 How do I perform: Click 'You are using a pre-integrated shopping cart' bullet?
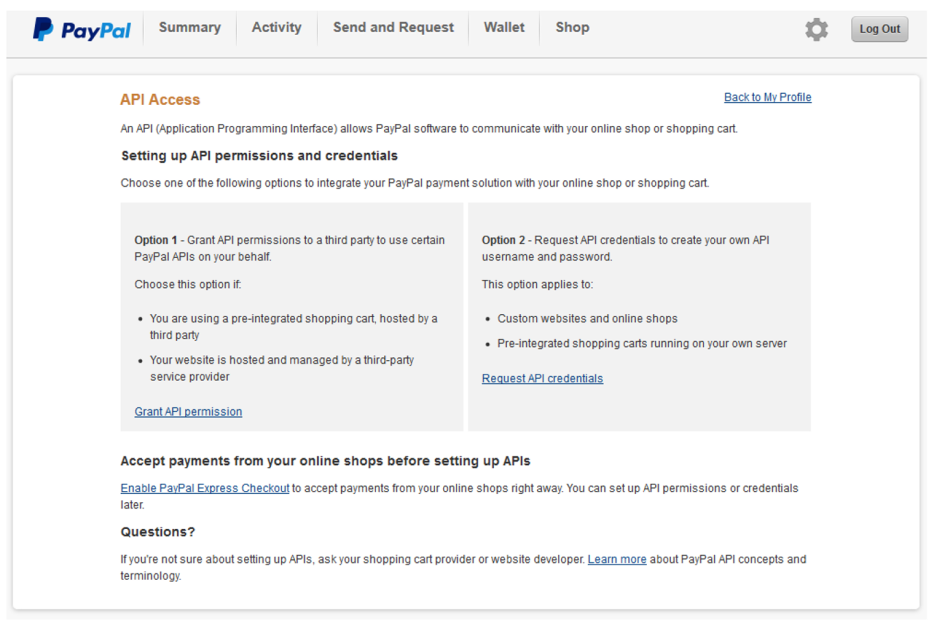pos(294,326)
